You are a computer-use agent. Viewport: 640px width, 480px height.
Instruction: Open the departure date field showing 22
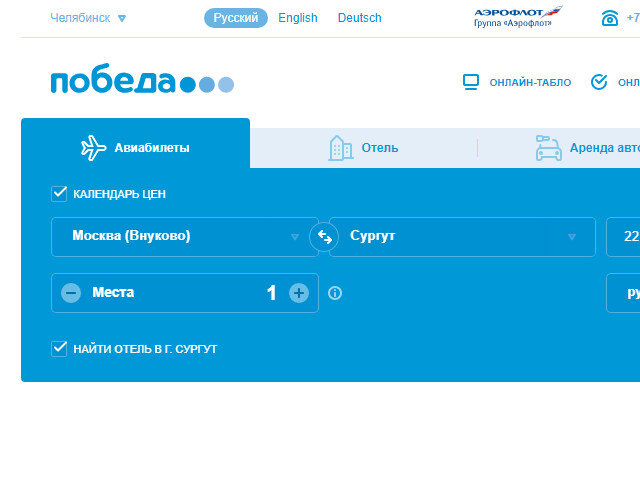coord(623,237)
